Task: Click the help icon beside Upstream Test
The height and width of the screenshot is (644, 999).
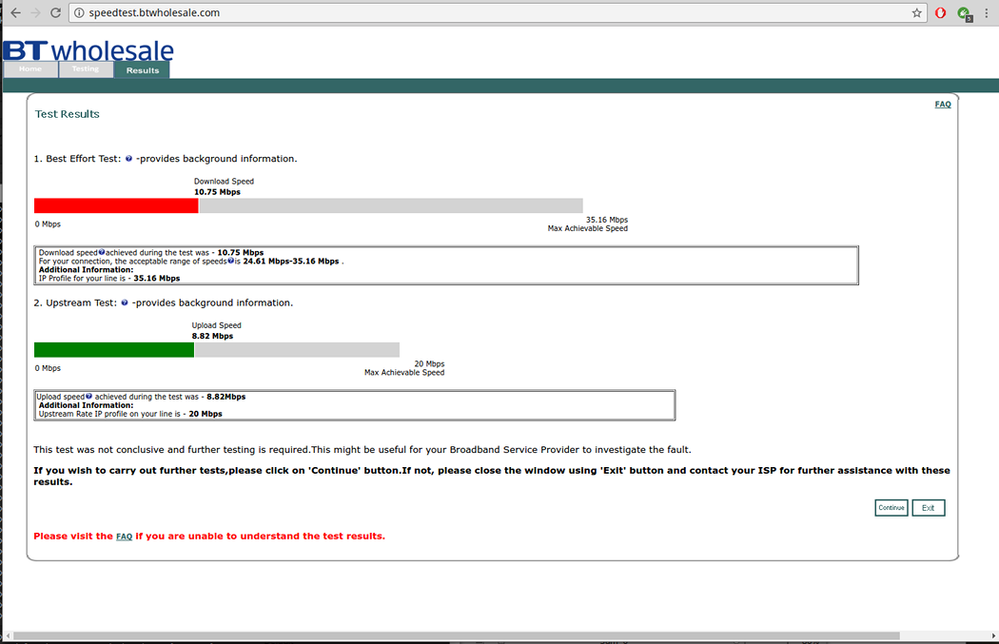Action: [124, 303]
